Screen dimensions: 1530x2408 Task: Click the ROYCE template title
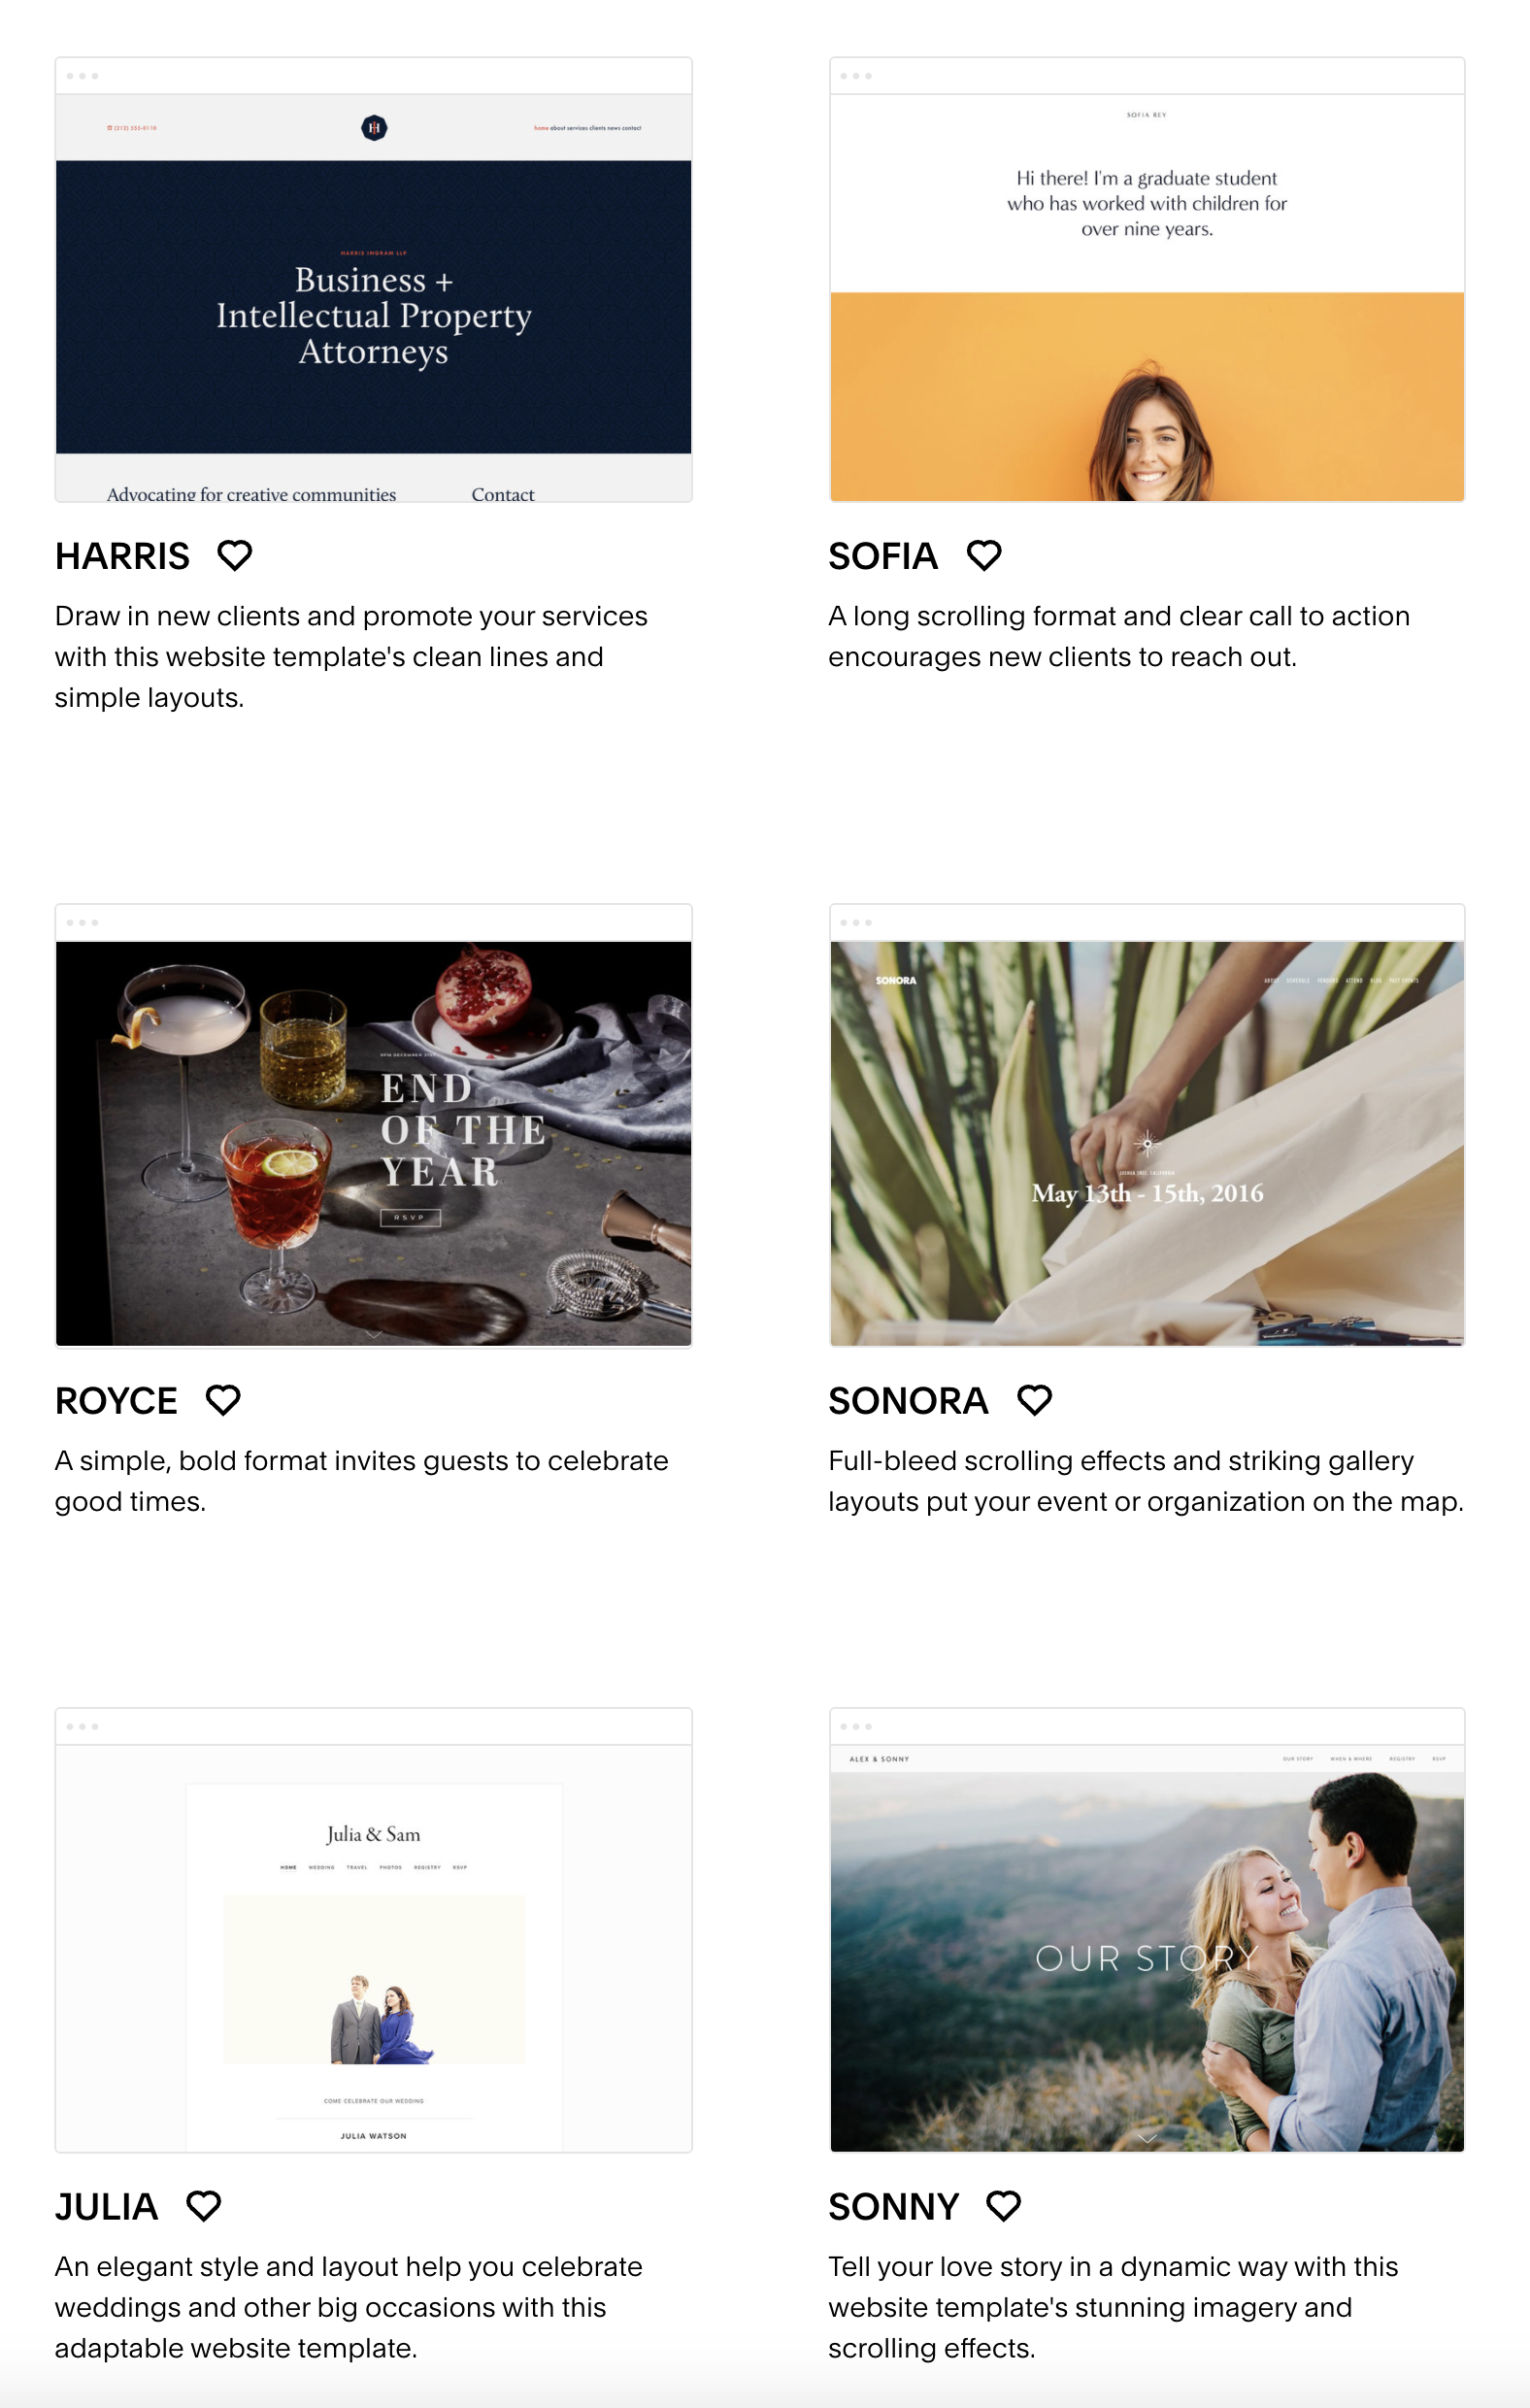tap(116, 1401)
